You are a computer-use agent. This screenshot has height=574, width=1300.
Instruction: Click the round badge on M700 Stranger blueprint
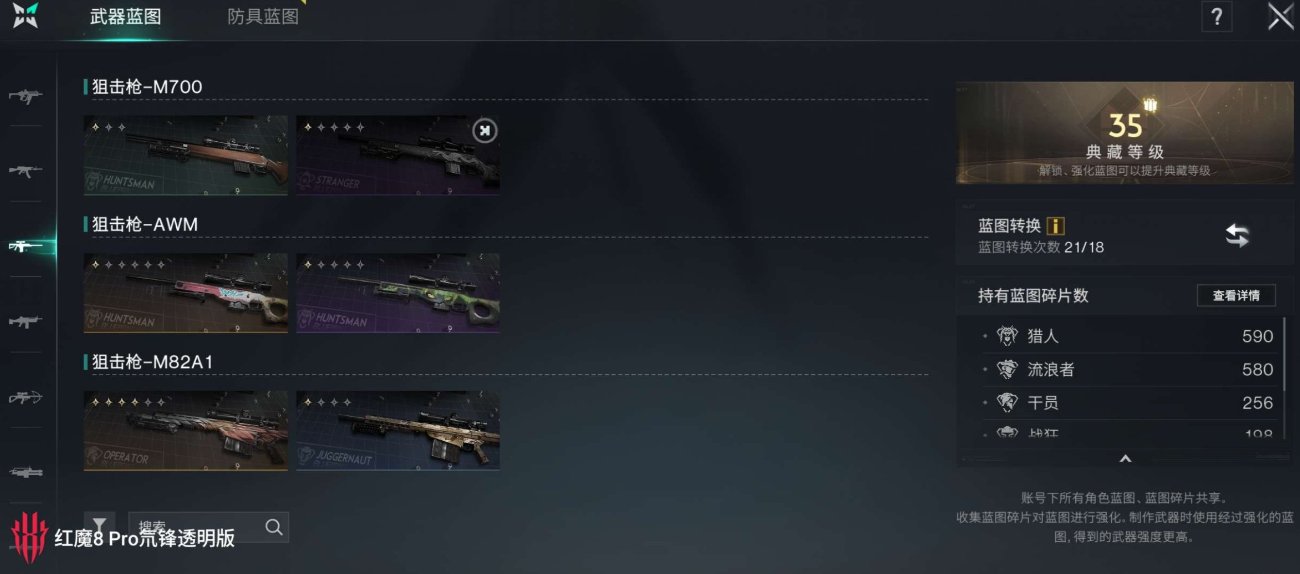[x=484, y=131]
